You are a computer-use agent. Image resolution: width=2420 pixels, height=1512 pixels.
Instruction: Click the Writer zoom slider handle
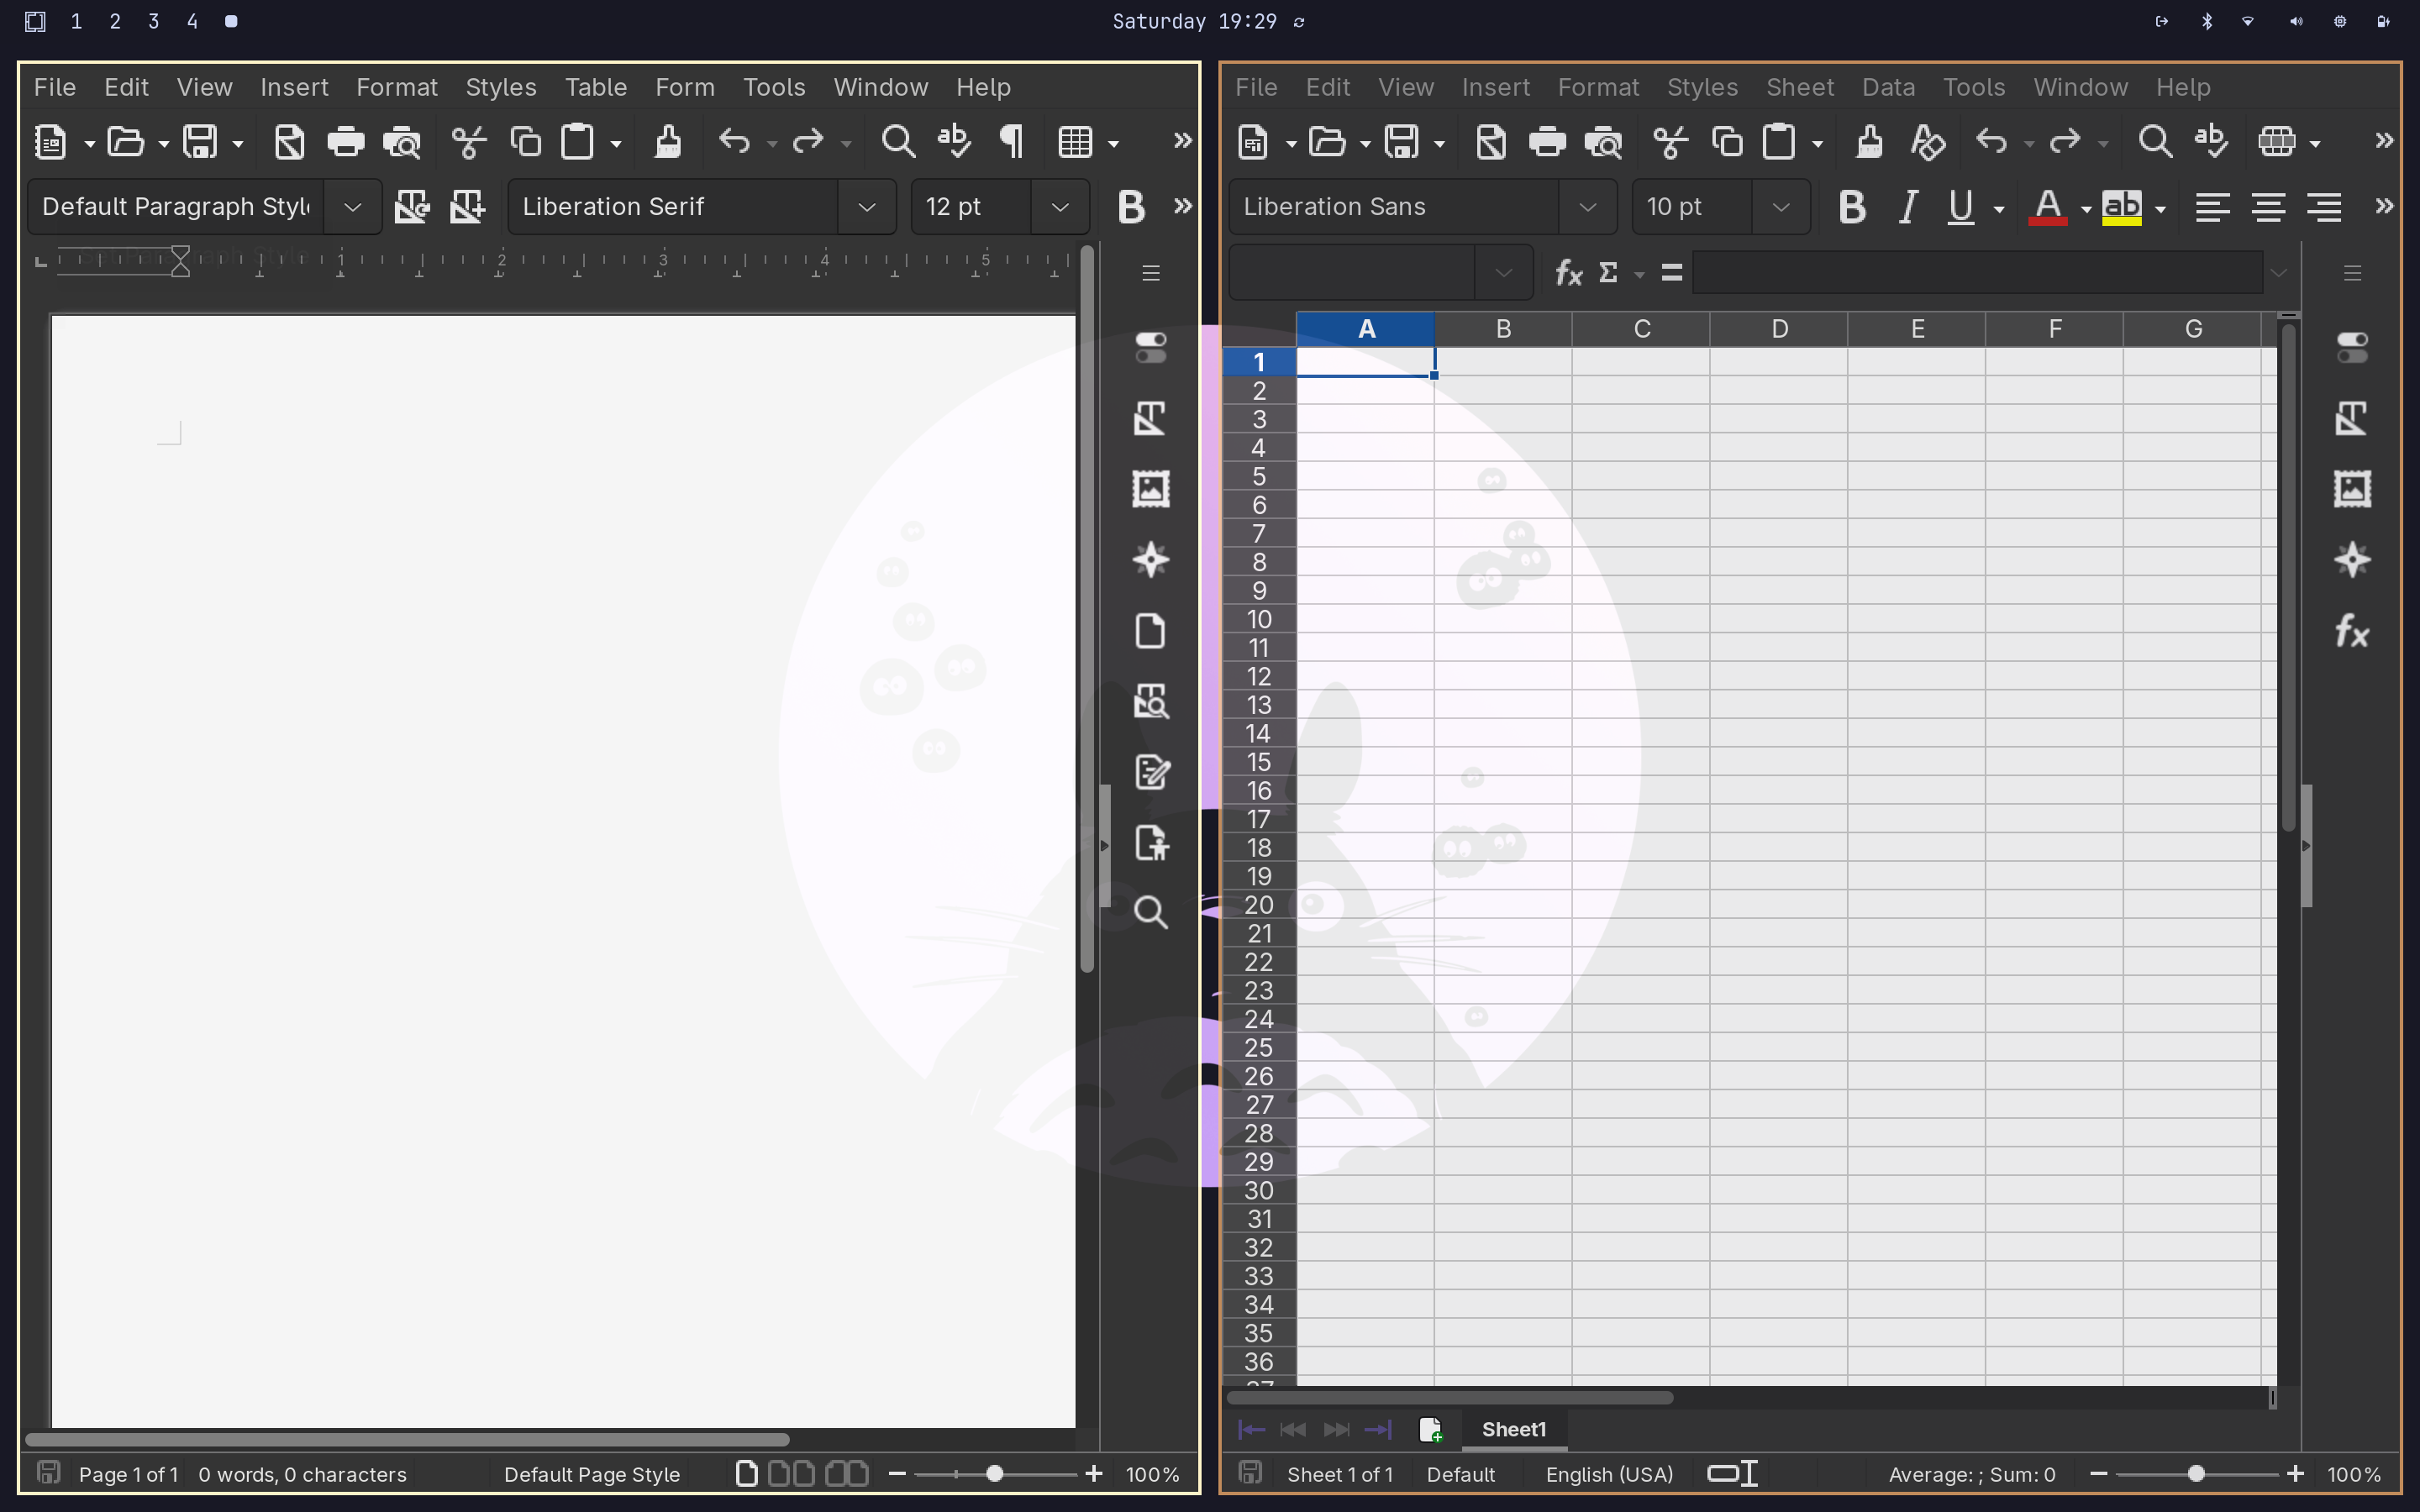point(994,1474)
